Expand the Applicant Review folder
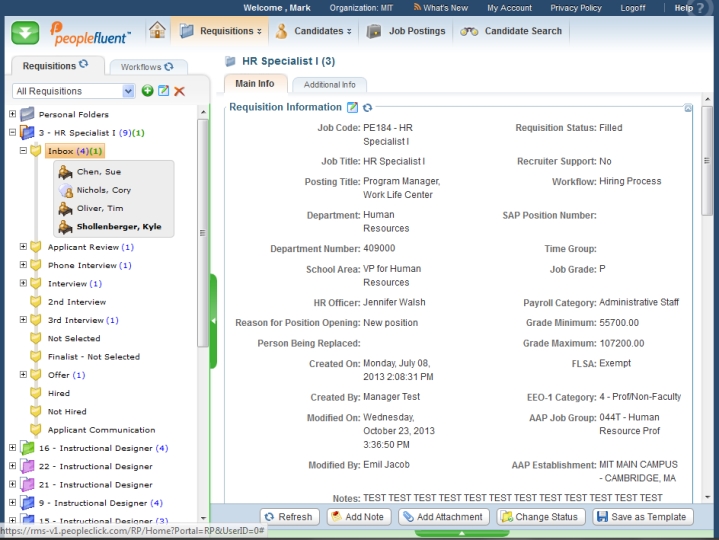Viewport: 719px width, 540px height. (x=24, y=247)
